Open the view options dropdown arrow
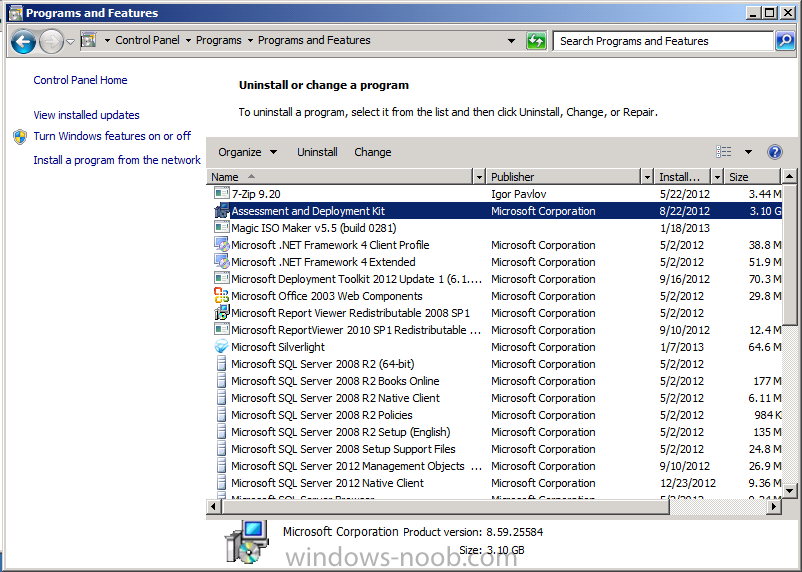Screen dimensions: 802x572 click(748, 152)
